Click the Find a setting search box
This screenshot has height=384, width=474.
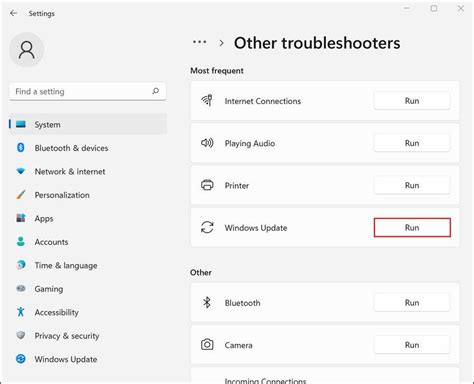click(x=88, y=91)
